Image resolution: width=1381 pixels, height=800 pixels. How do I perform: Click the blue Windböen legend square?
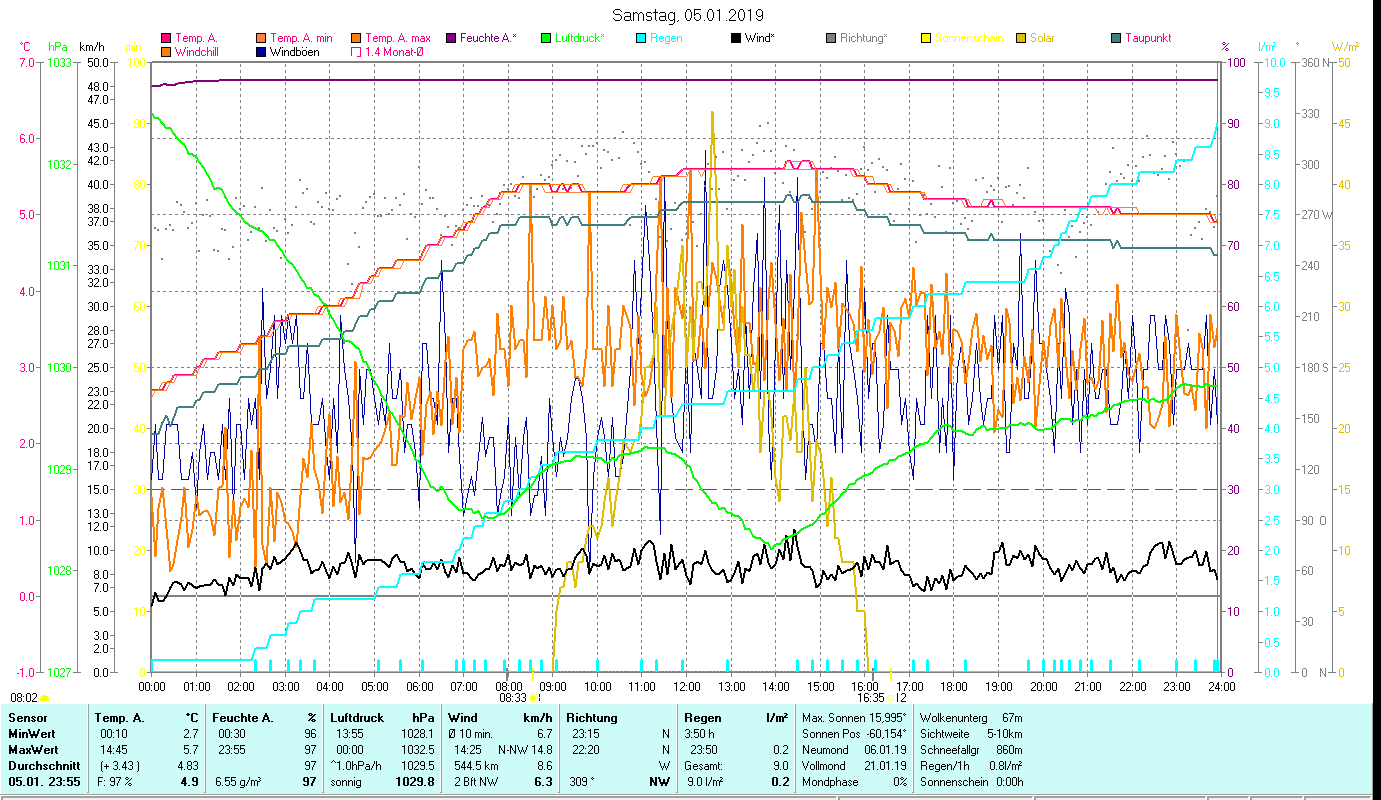pos(261,52)
